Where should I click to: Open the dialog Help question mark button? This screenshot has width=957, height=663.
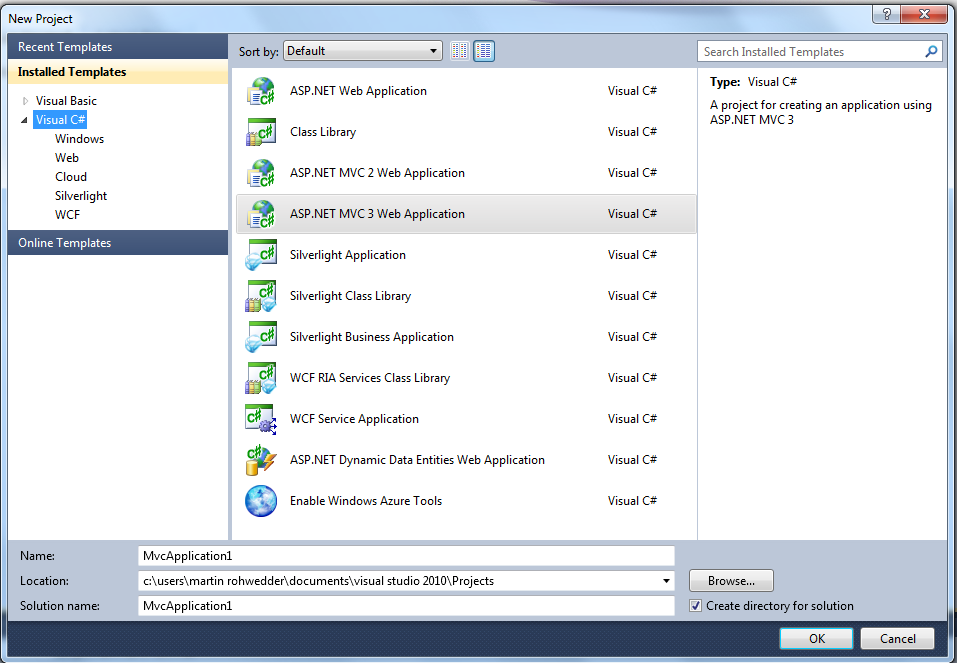887,14
